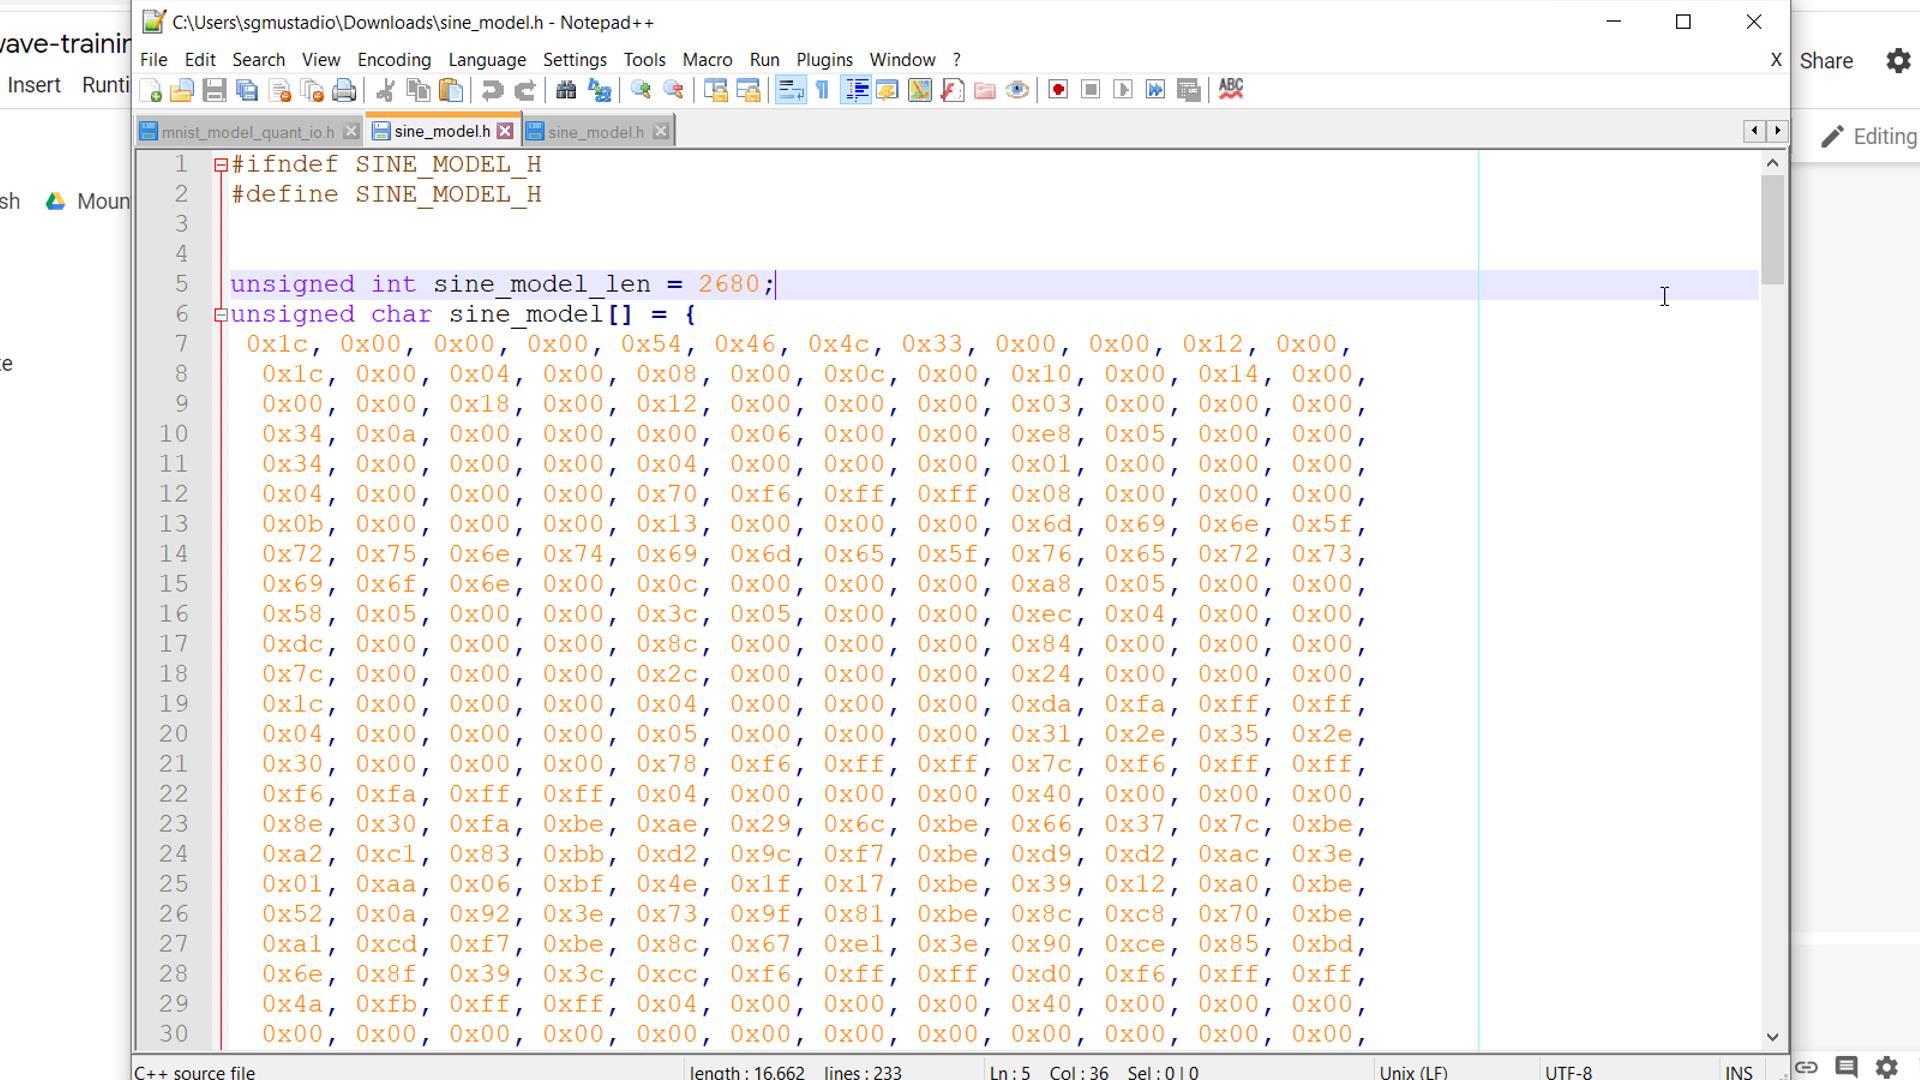Click the vertical scrollbar down arrow
1920x1080 pixels.
click(1773, 1037)
